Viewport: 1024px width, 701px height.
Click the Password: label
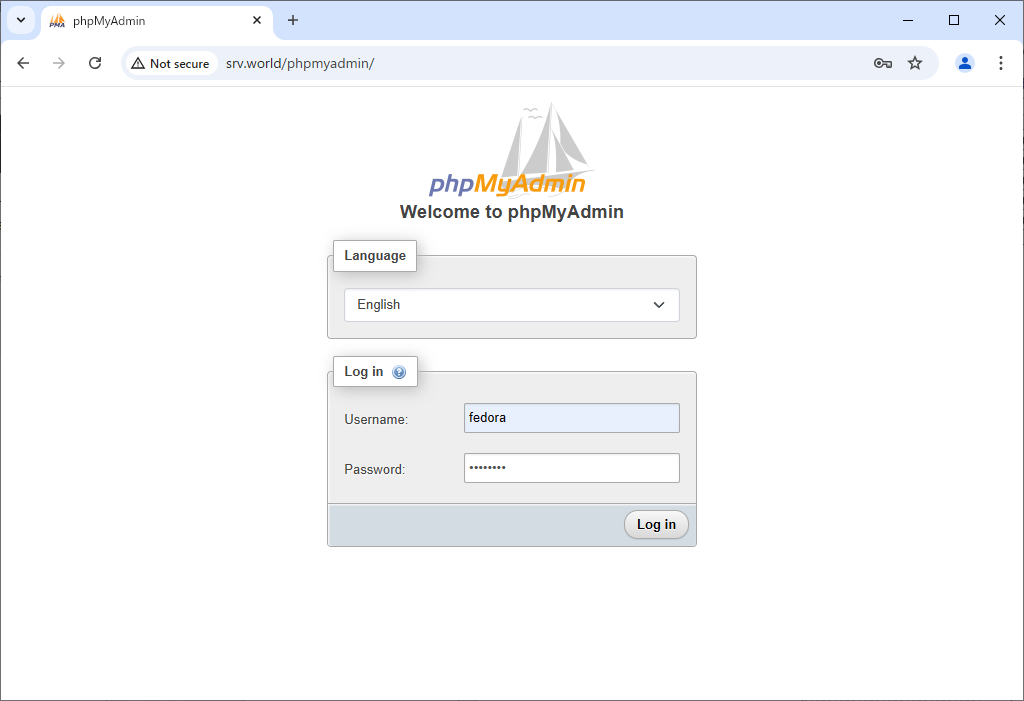pyautogui.click(x=375, y=470)
